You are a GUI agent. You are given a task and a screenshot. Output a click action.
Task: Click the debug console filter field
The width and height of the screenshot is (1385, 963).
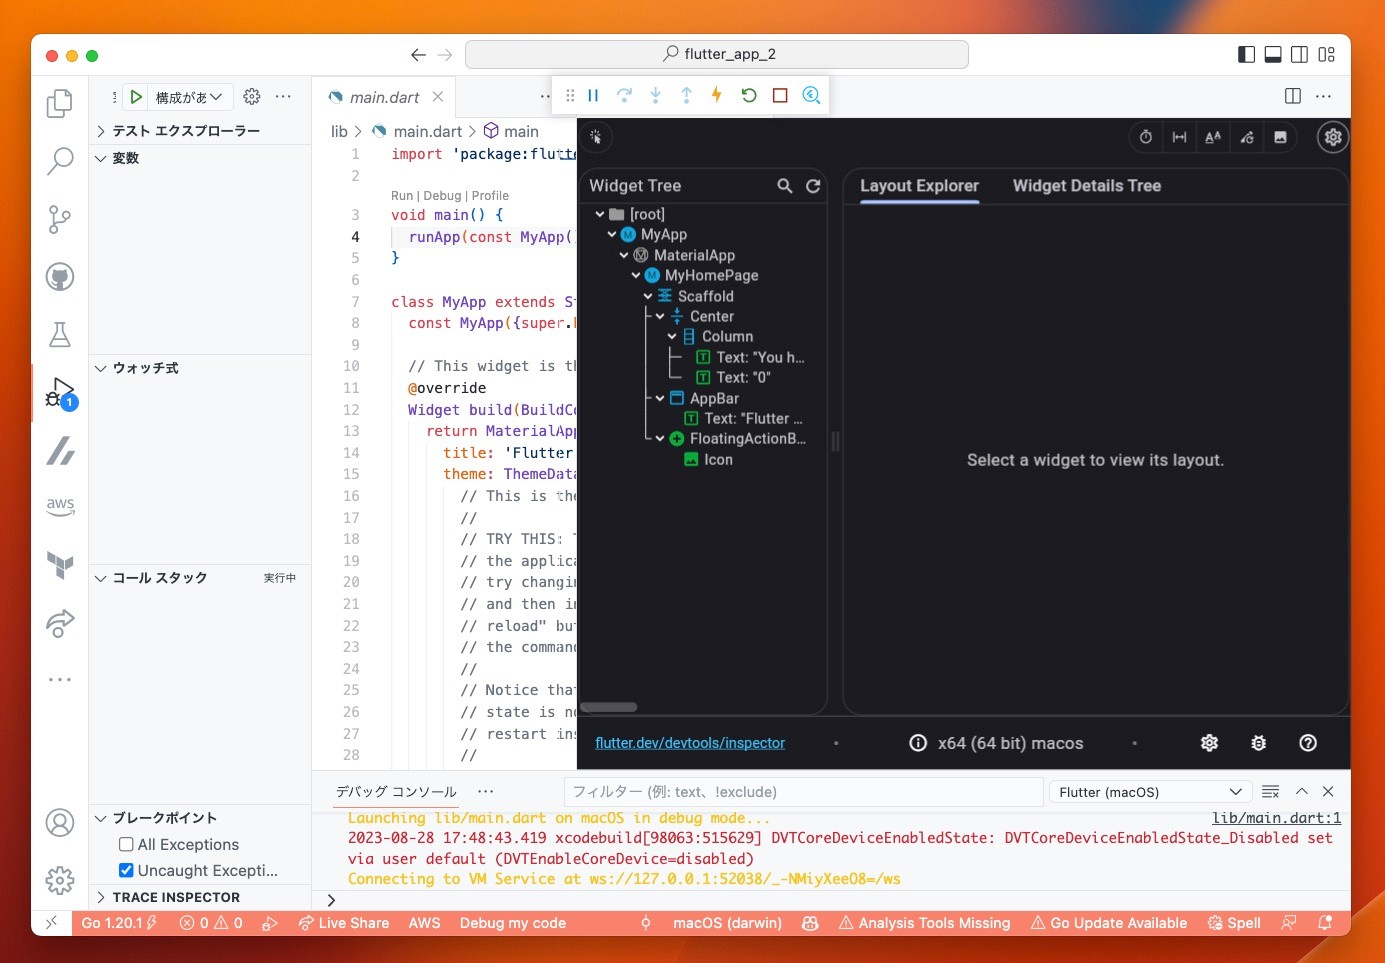click(x=803, y=792)
